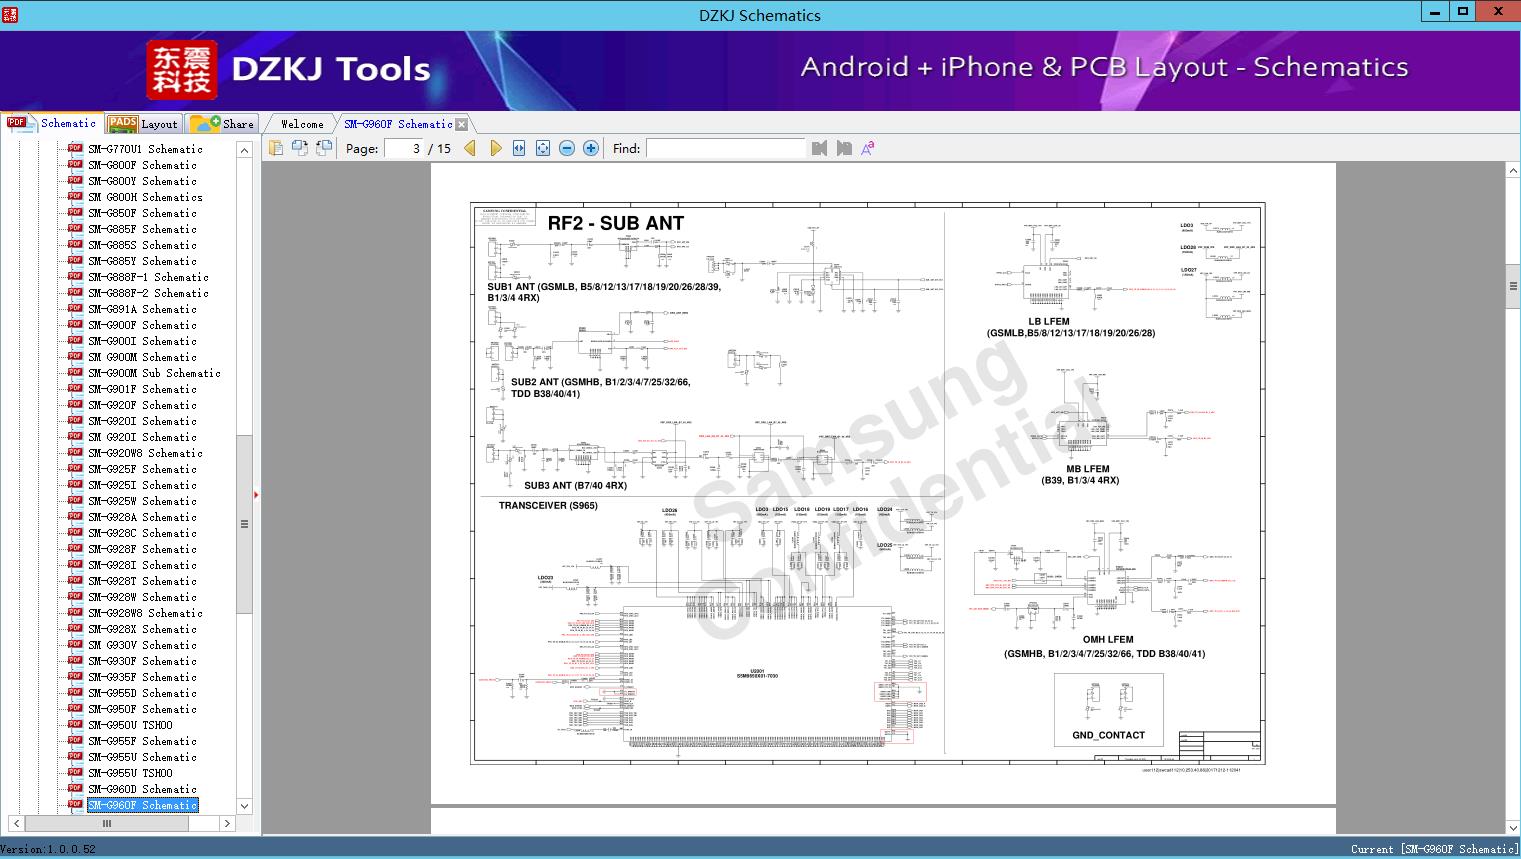Click the page number input field
The width and height of the screenshot is (1521, 859).
[404, 148]
